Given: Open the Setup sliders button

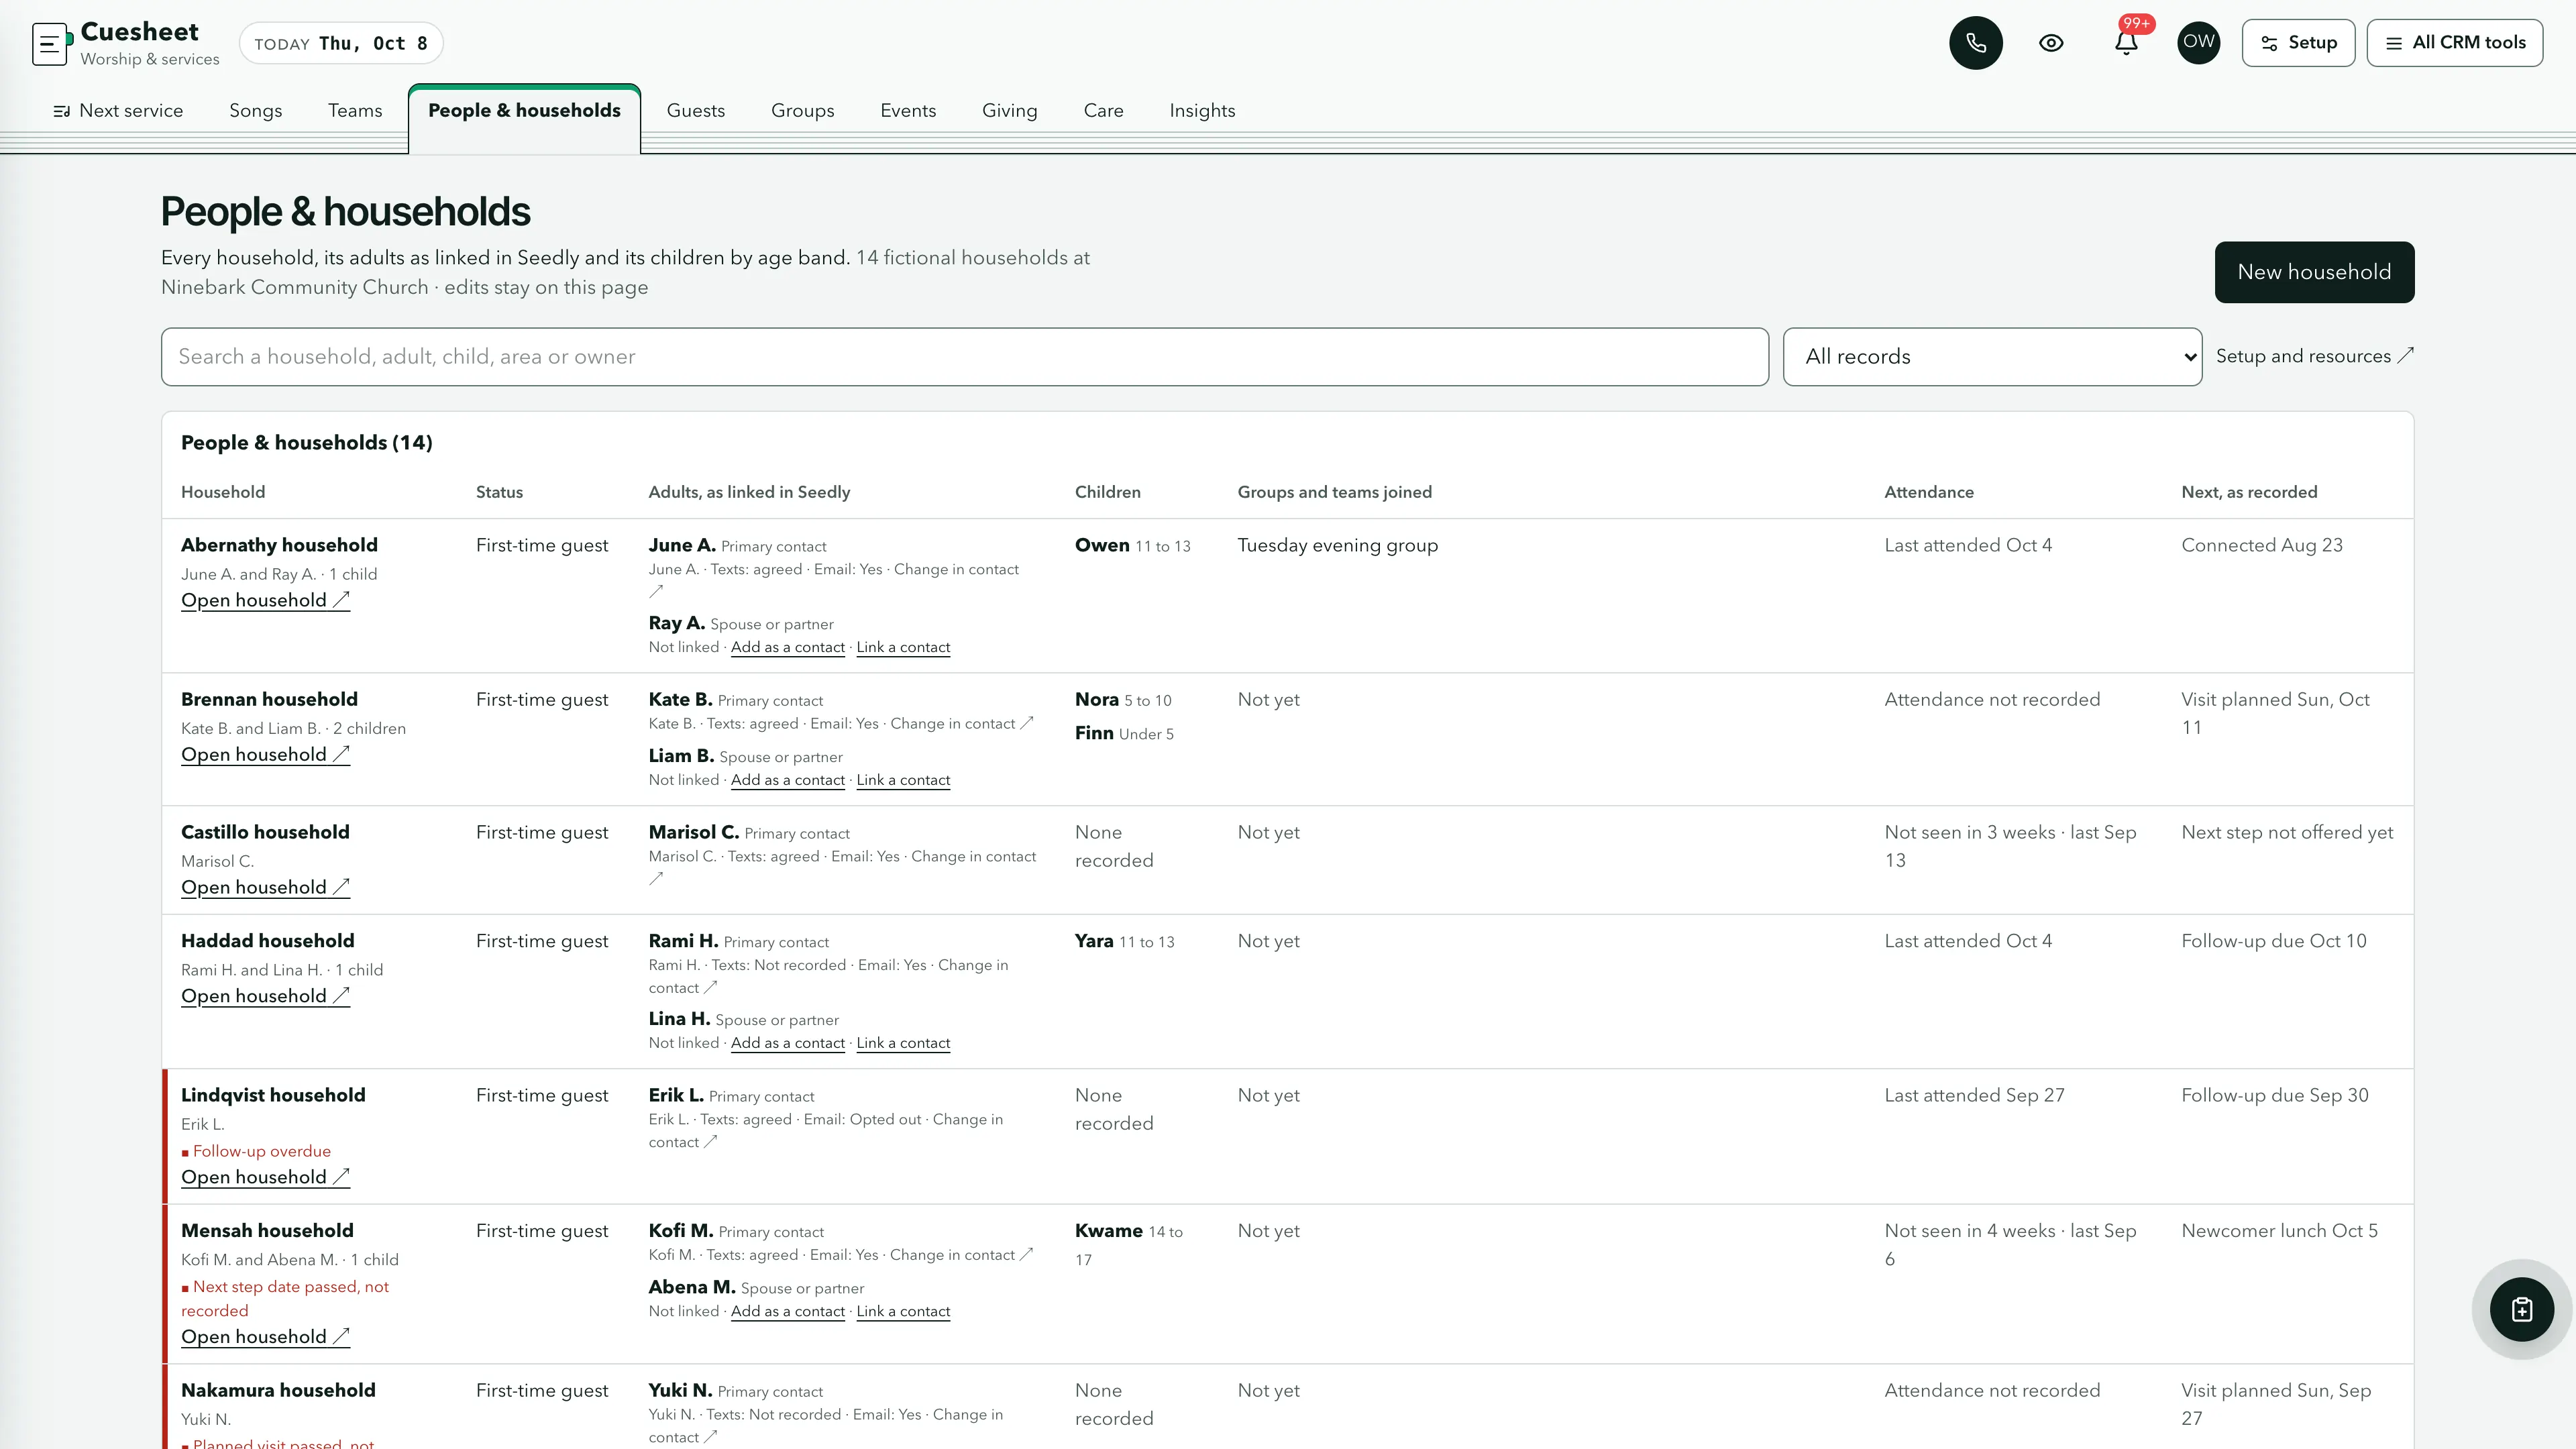Looking at the screenshot, I should tap(2298, 43).
